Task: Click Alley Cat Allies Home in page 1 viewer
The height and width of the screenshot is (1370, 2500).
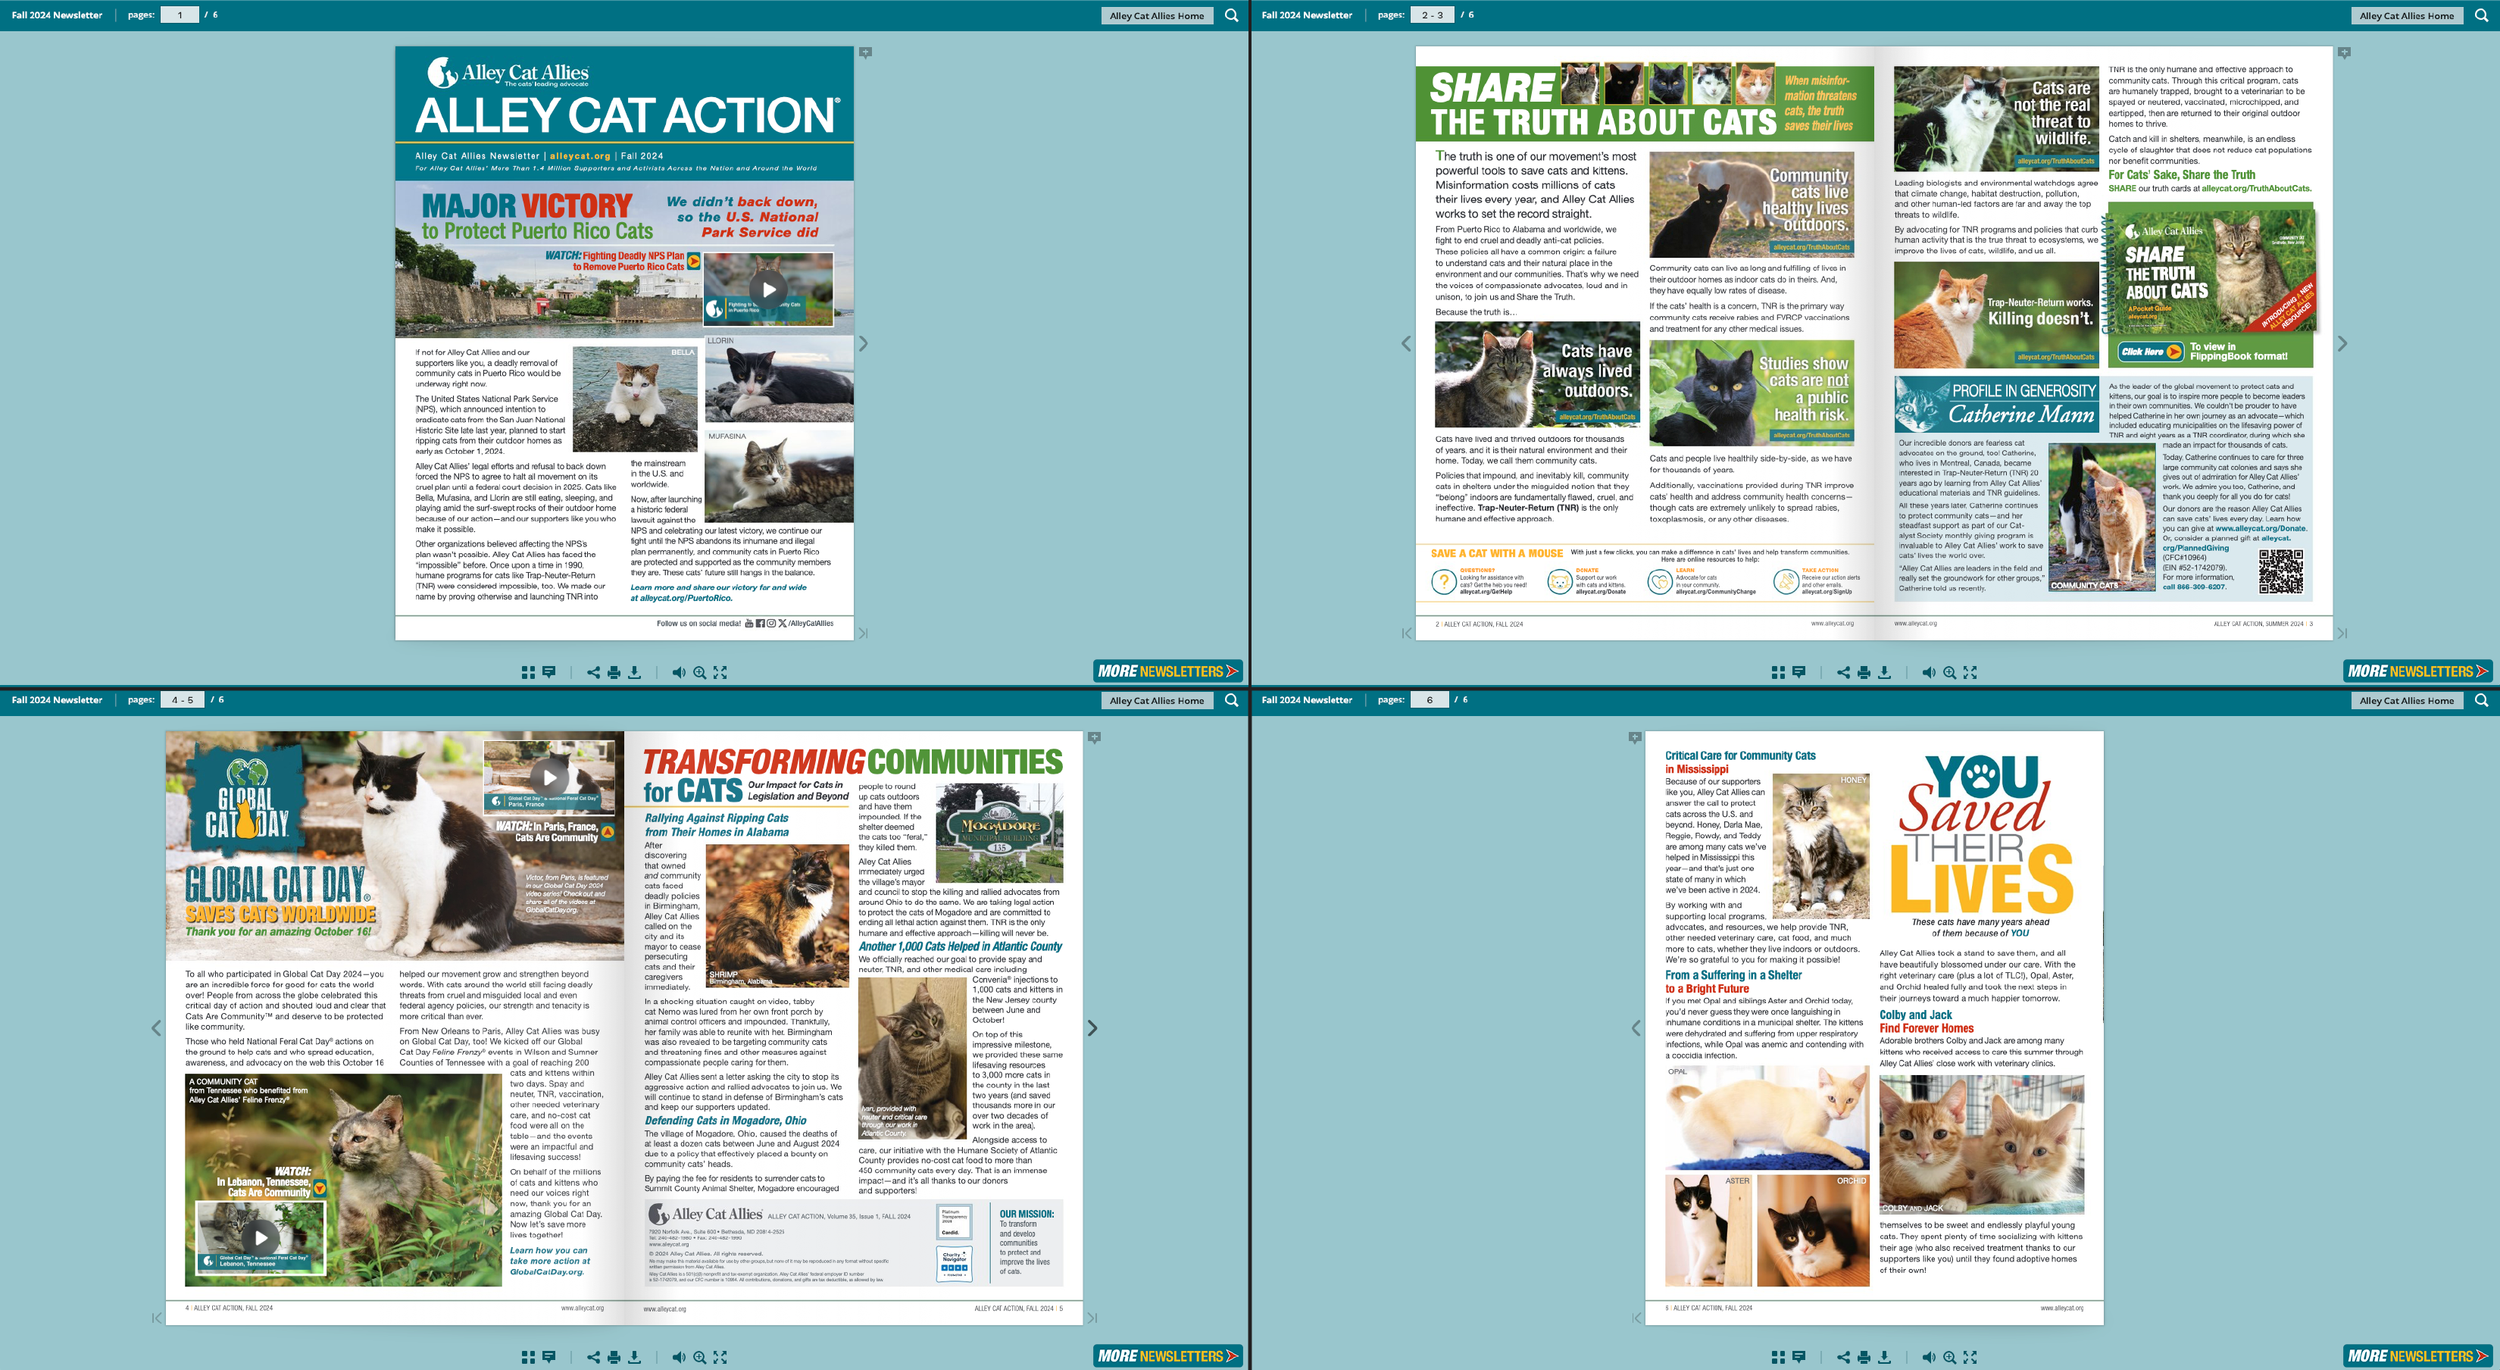Action: (x=1157, y=16)
